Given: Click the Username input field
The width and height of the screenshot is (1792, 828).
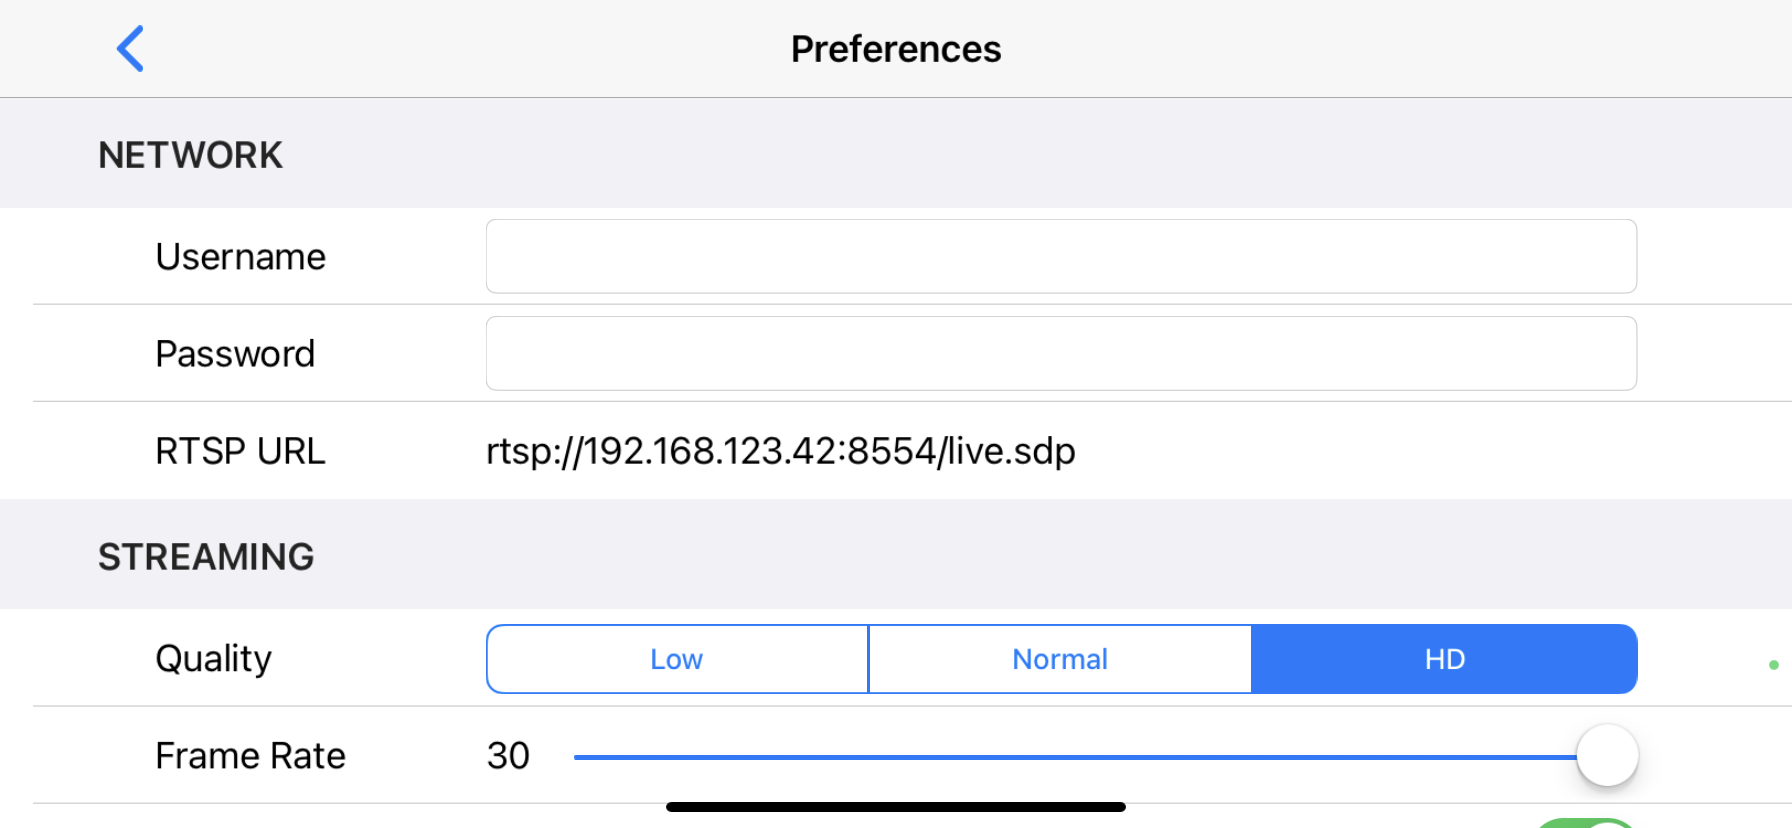Looking at the screenshot, I should pos(1060,257).
